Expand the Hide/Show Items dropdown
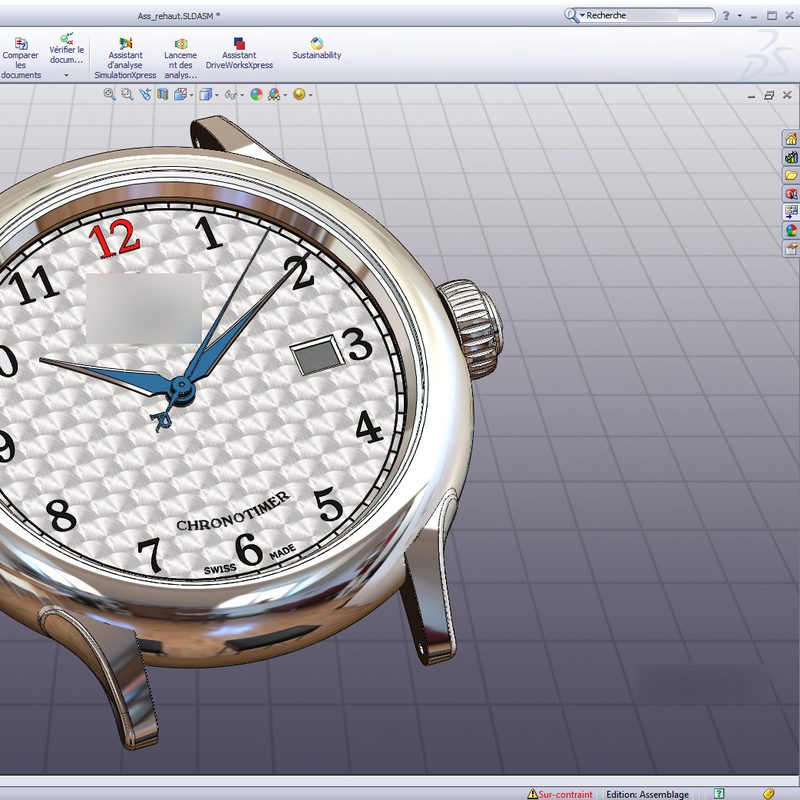 [242, 95]
